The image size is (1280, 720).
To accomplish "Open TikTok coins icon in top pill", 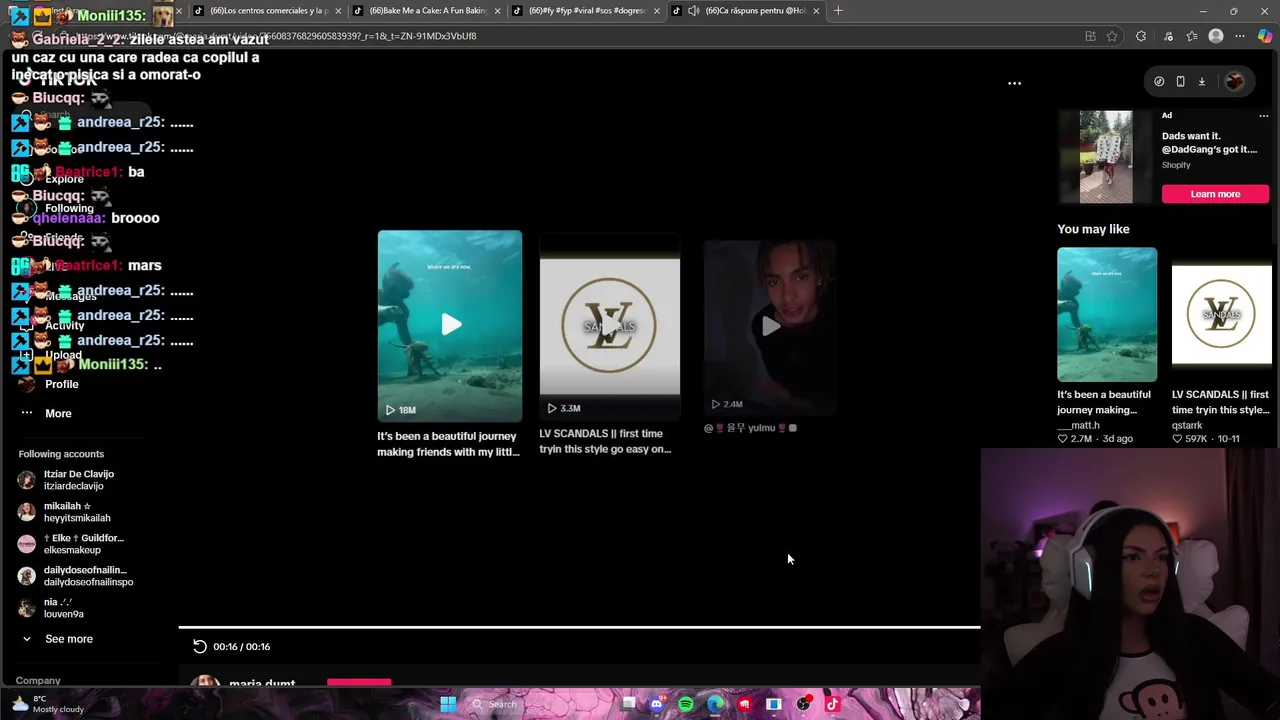I will [1159, 82].
